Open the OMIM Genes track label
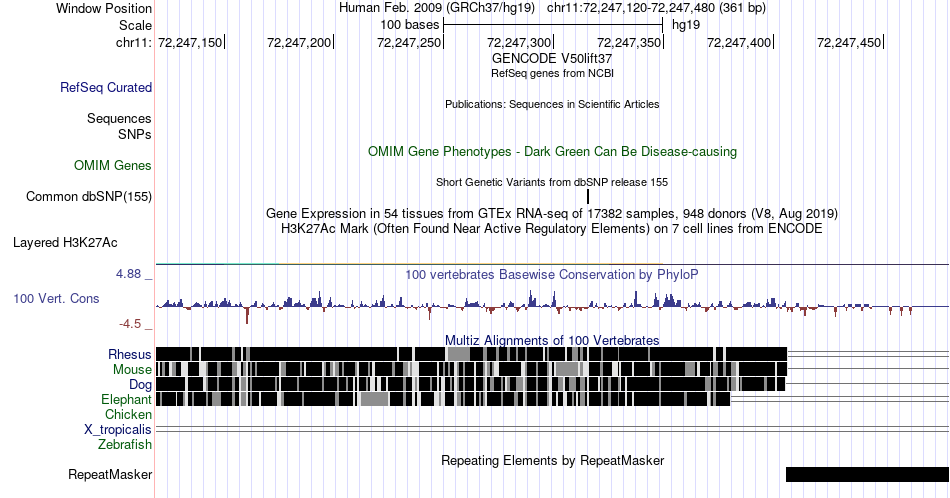The image size is (950, 498). (112, 165)
